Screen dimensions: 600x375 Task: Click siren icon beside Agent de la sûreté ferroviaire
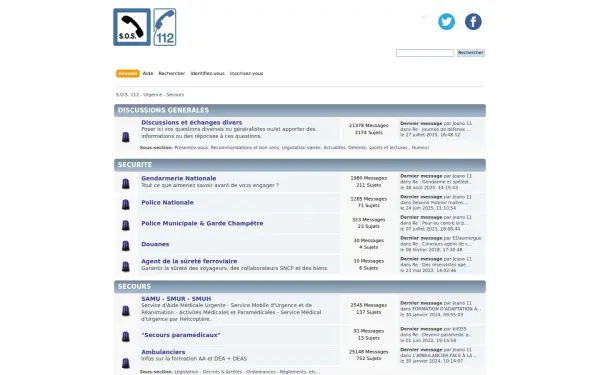pyautogui.click(x=126, y=266)
